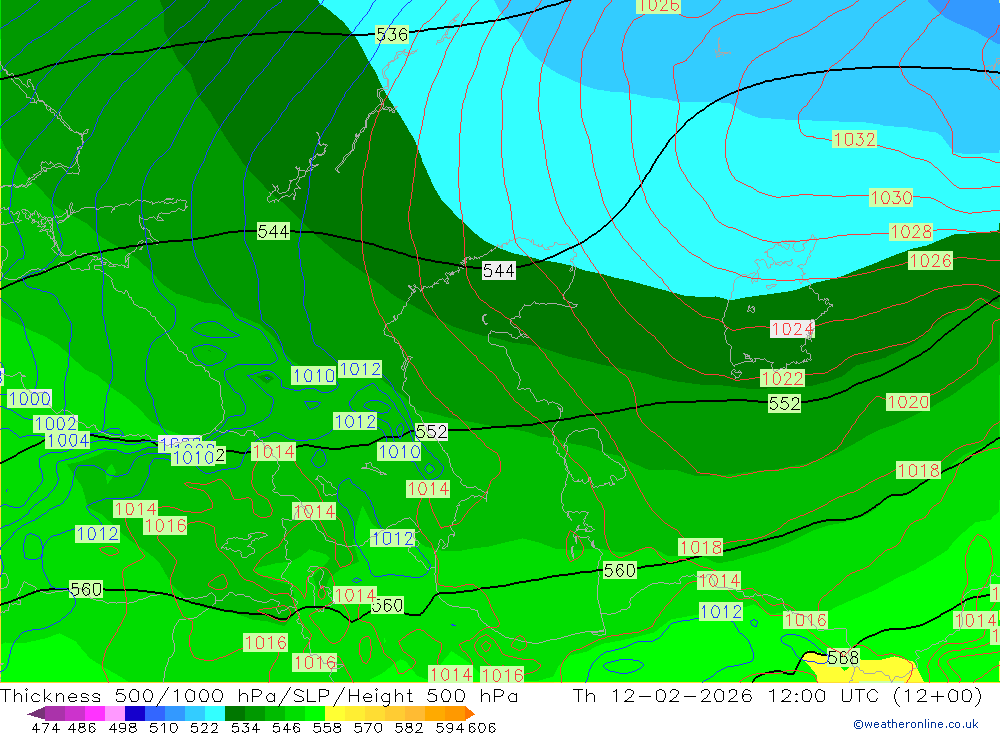Click the chart title starting with Thickness 500/1000
Image resolution: width=1000 pixels, height=733 pixels.
tap(259, 695)
